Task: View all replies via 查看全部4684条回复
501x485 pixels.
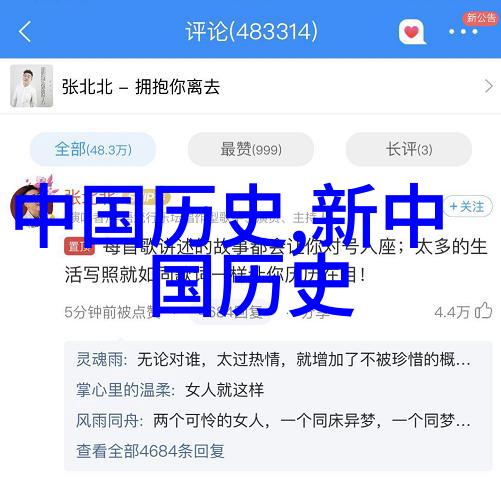Action: [x=150, y=451]
